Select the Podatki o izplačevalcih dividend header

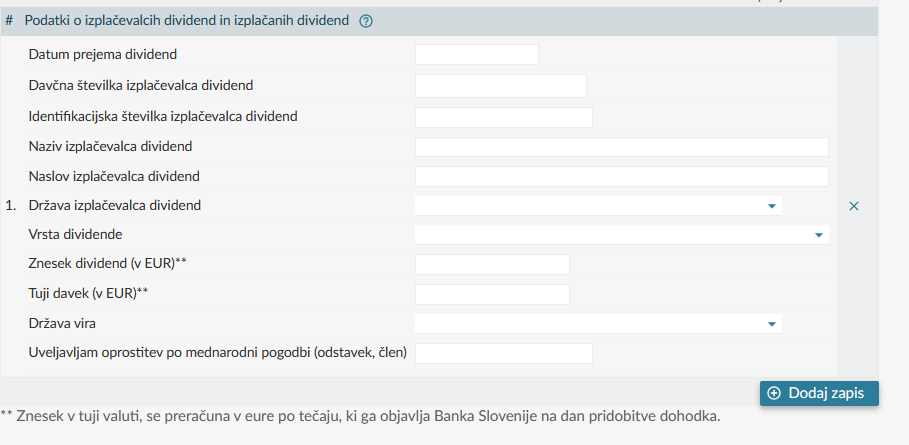[187, 21]
